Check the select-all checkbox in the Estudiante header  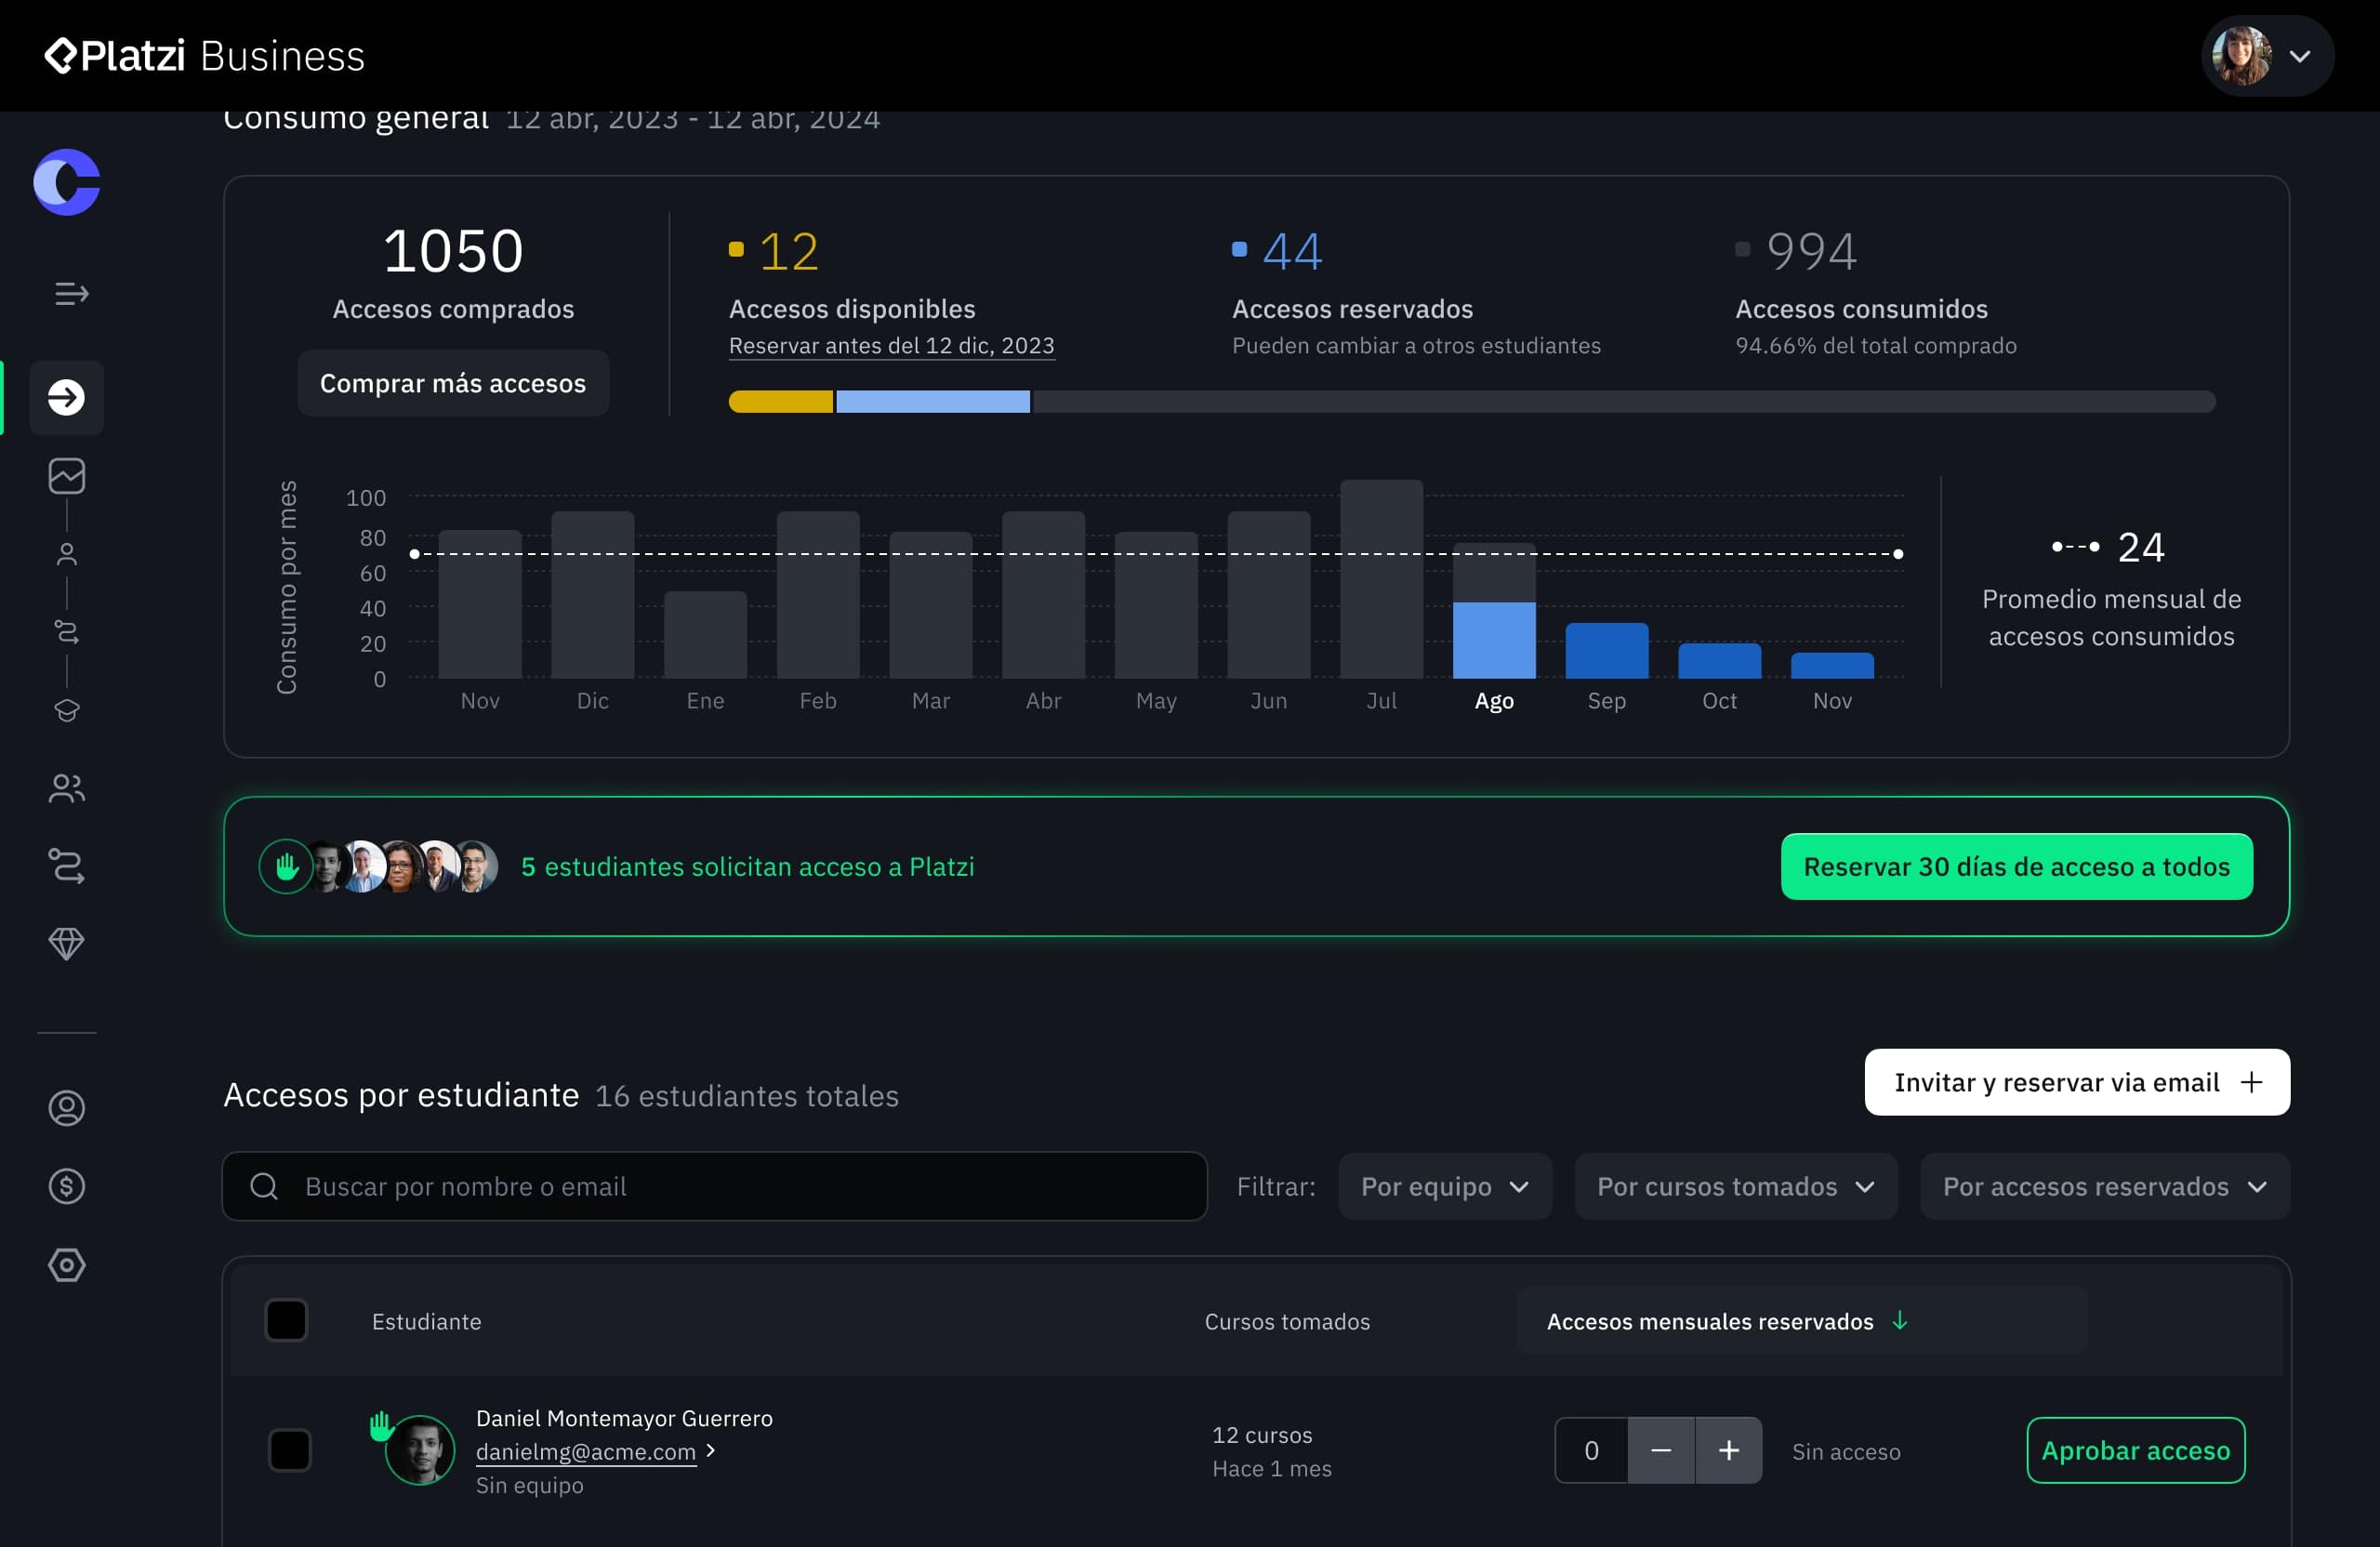pyautogui.click(x=288, y=1320)
